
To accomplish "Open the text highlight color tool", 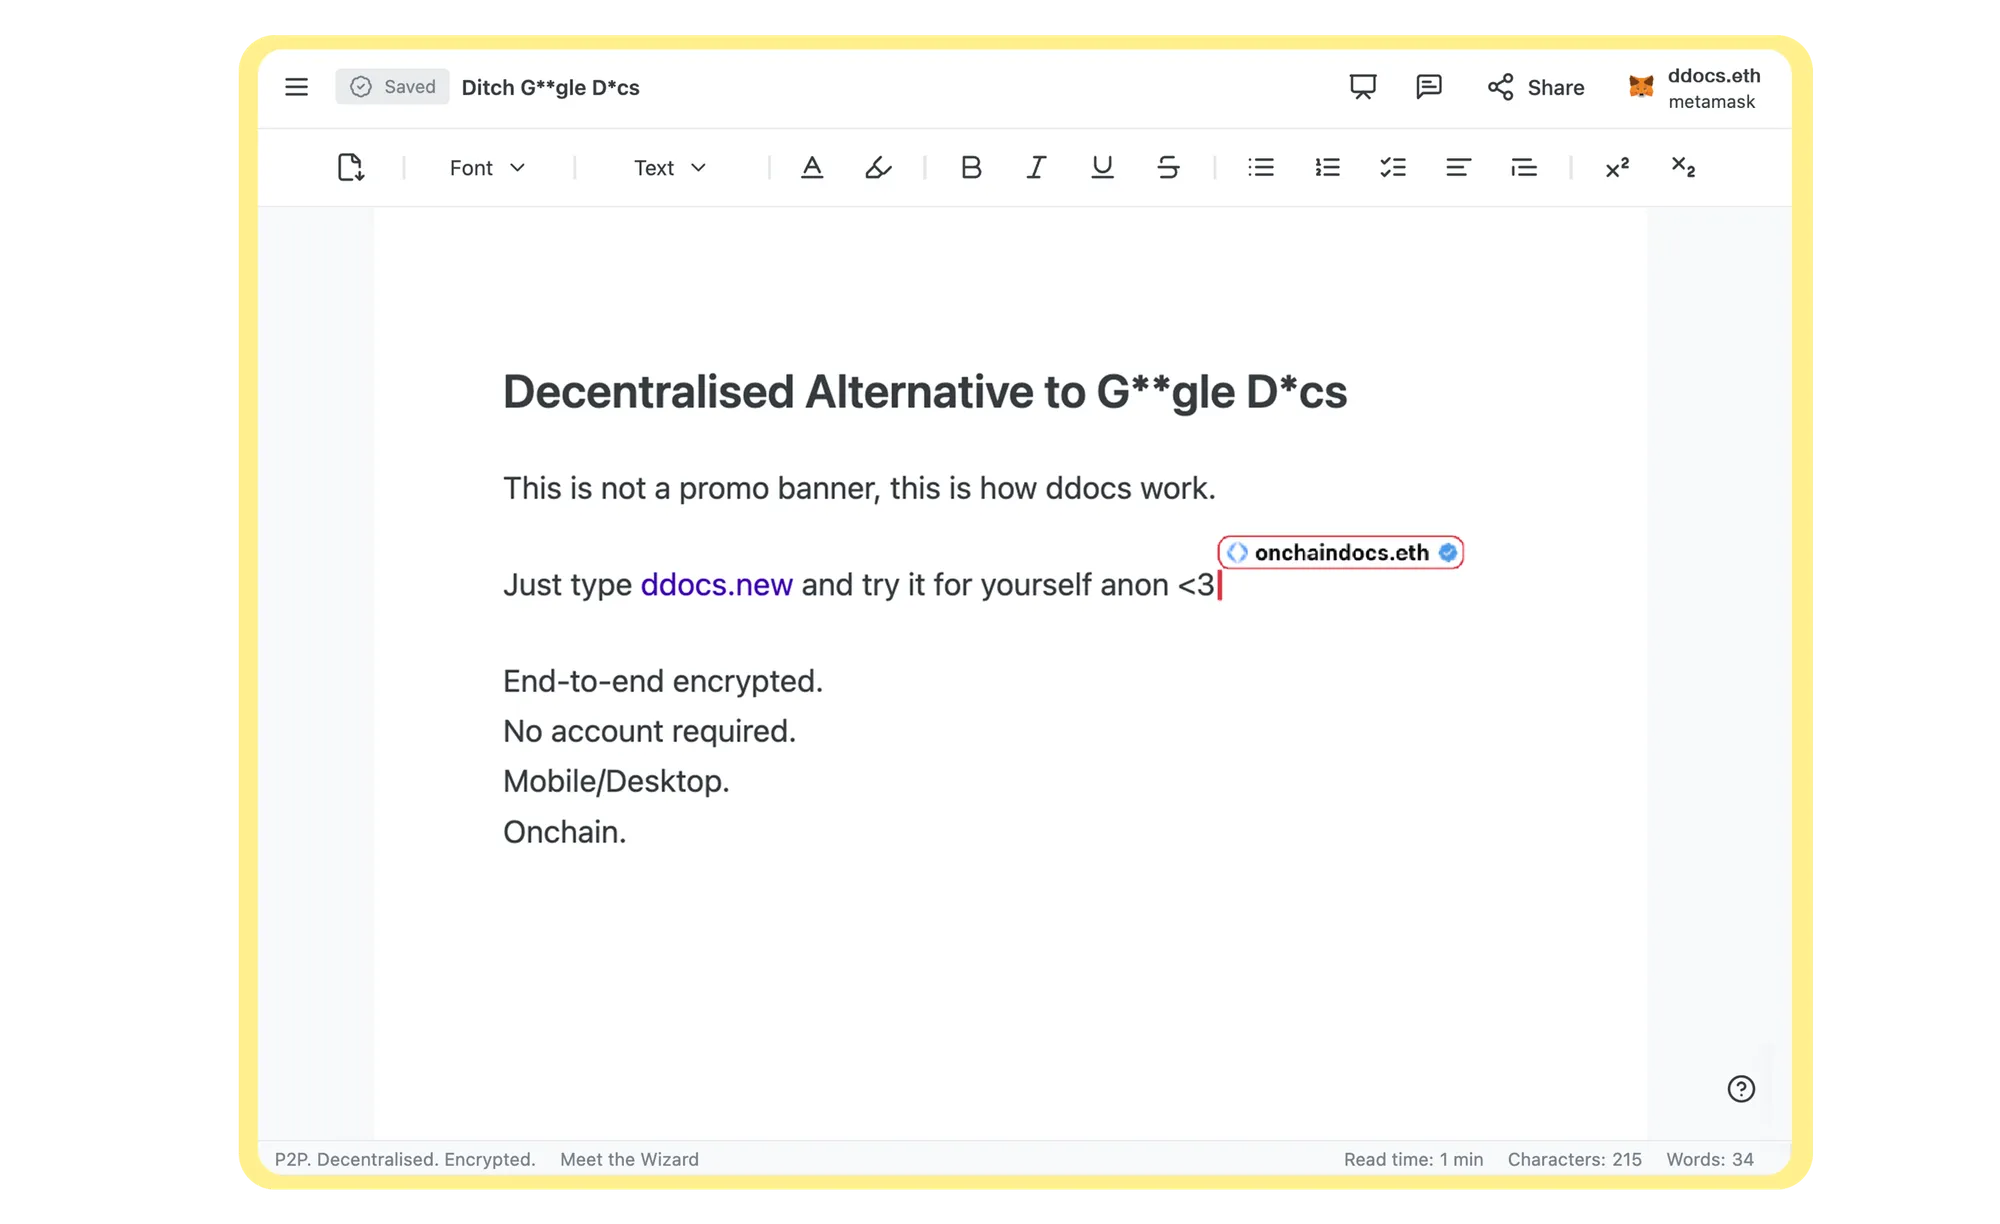I will (878, 167).
